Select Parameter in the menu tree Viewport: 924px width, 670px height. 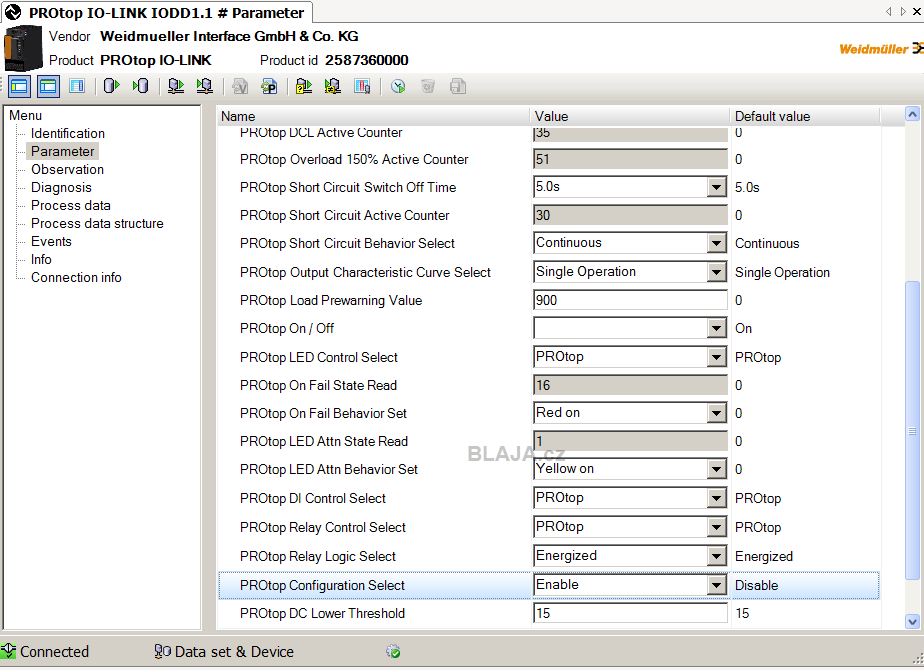pyautogui.click(x=62, y=151)
